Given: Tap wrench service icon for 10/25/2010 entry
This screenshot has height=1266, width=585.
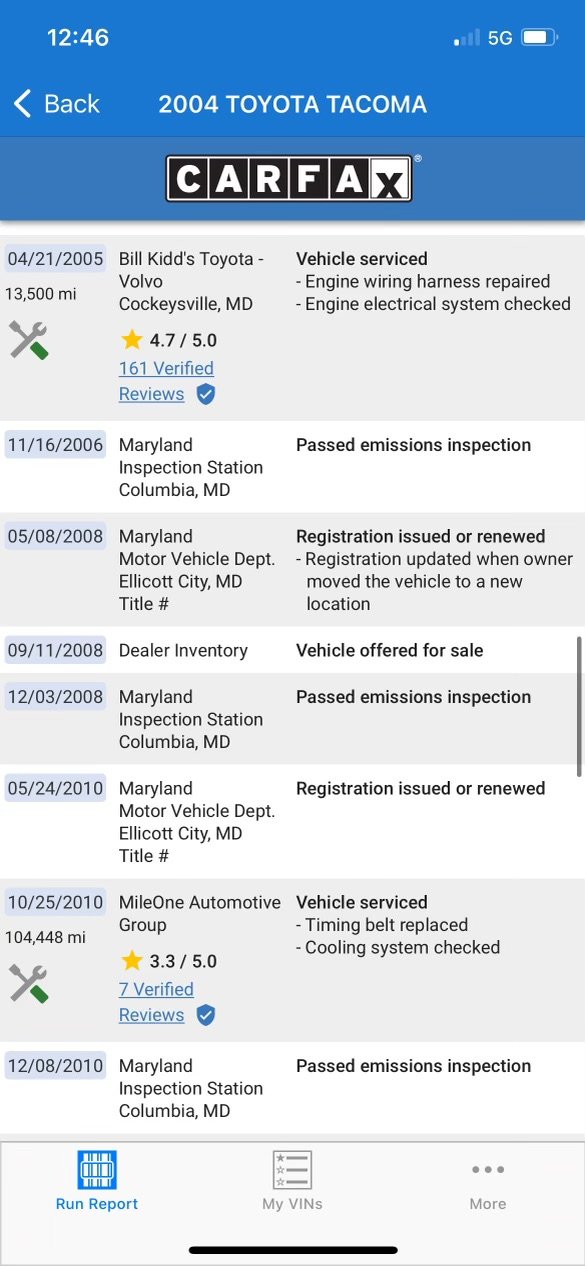Looking at the screenshot, I should coord(29,984).
